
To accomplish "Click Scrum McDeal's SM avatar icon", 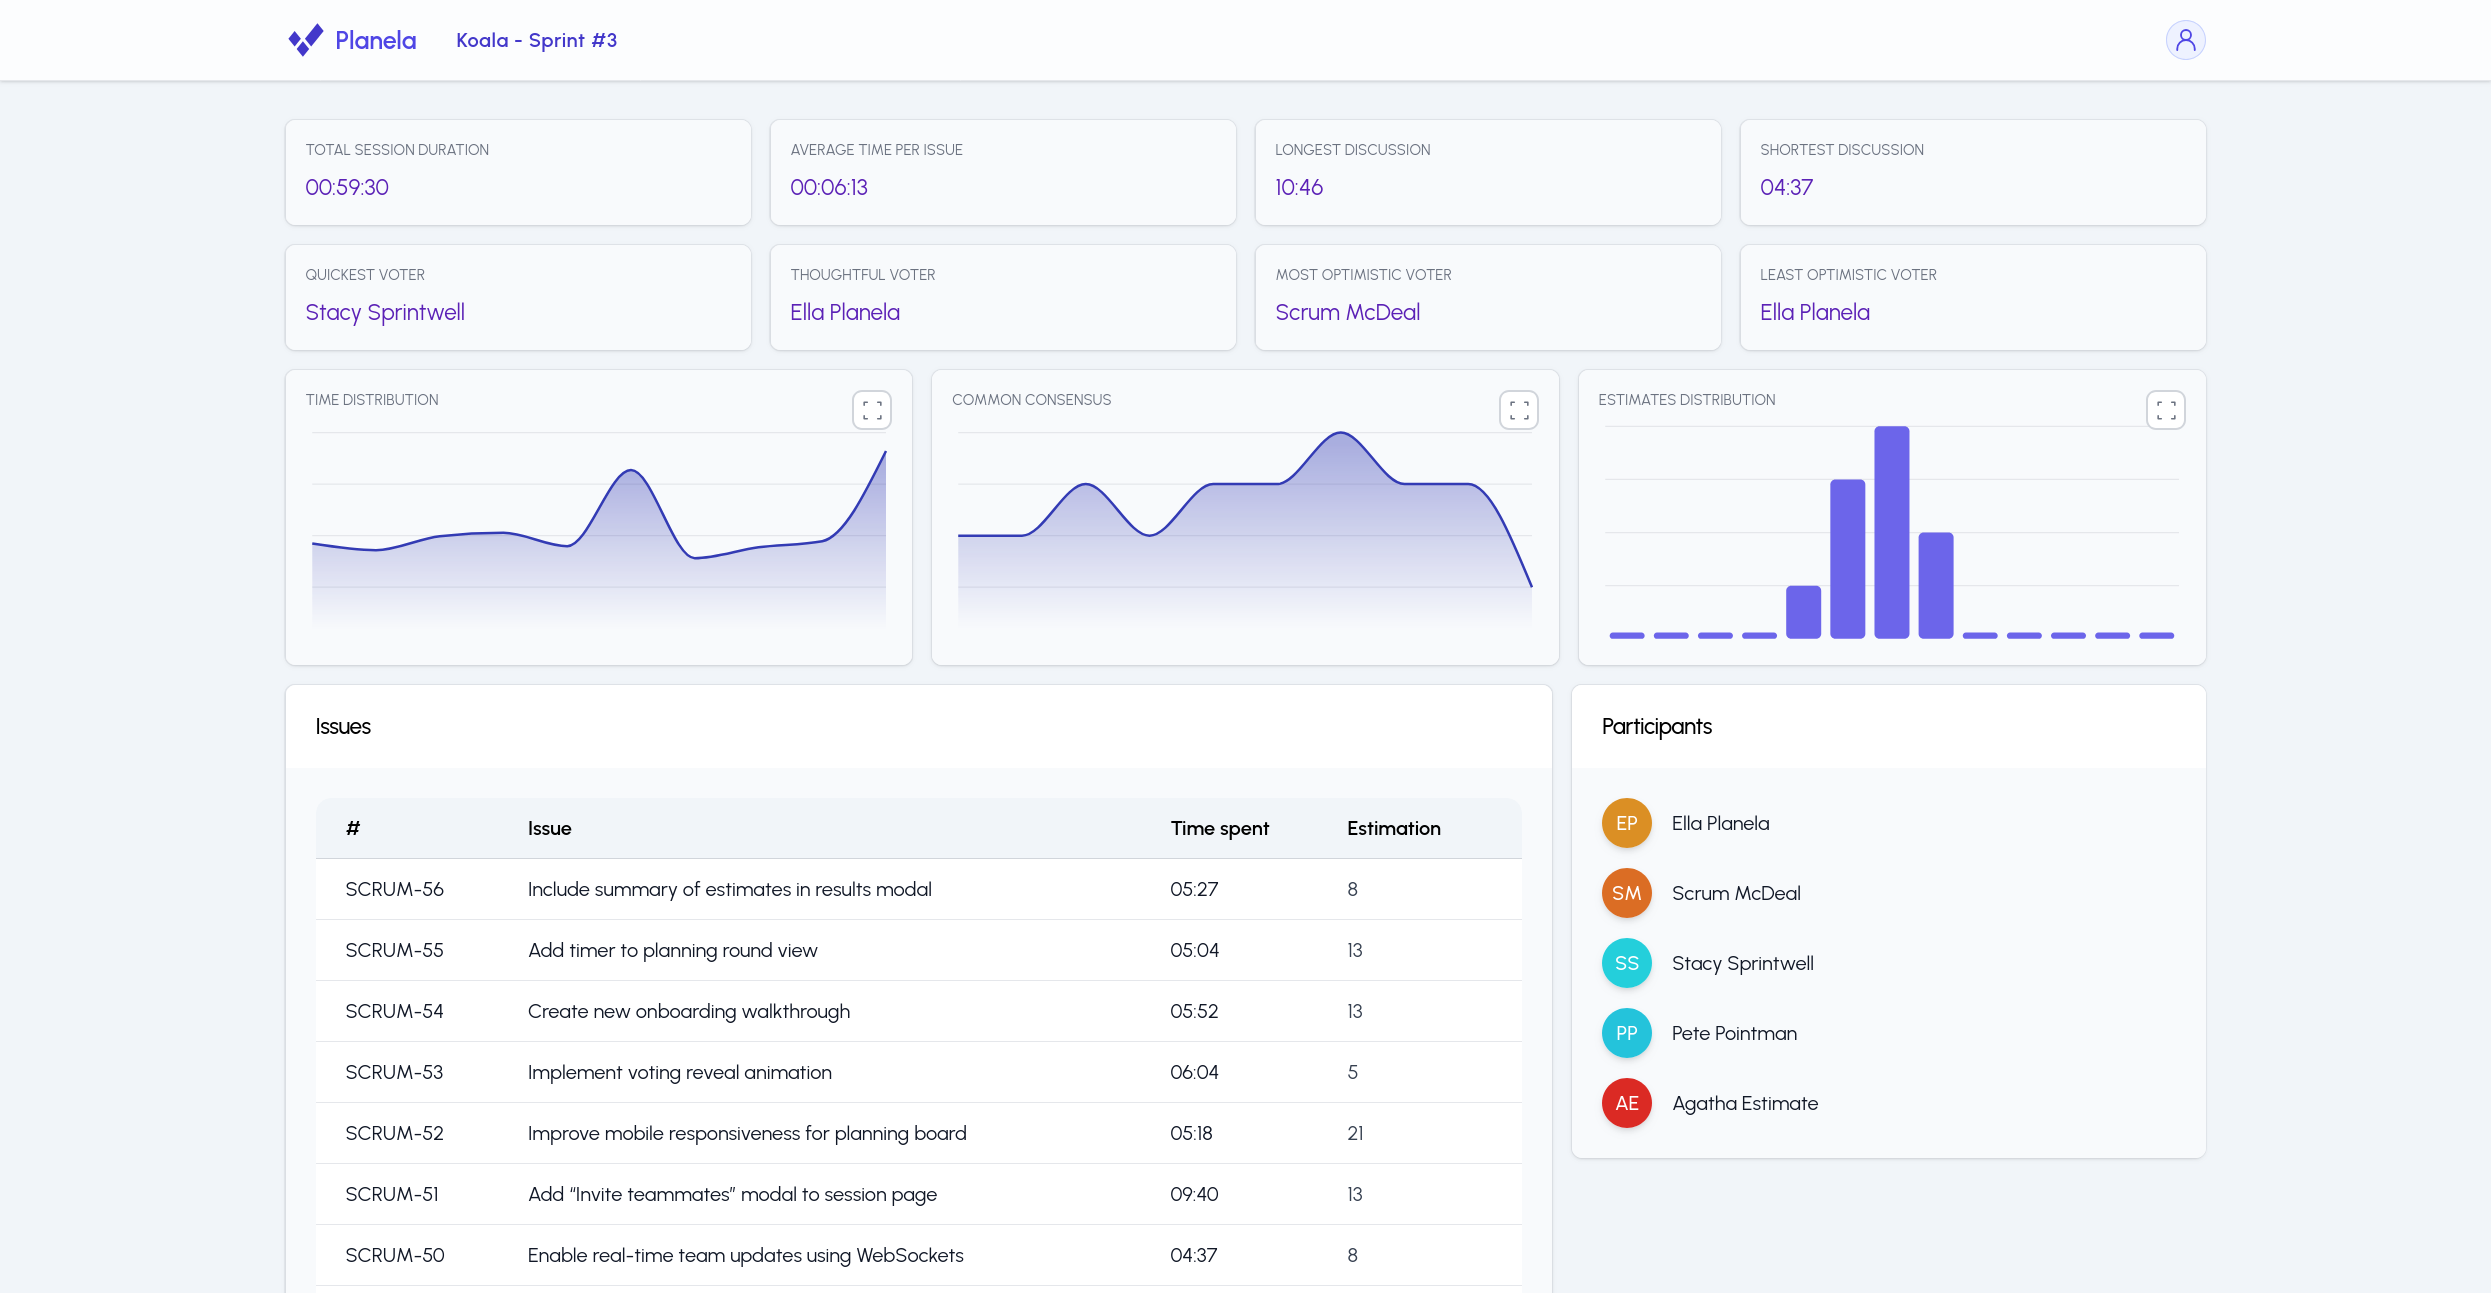I will click(x=1627, y=892).
